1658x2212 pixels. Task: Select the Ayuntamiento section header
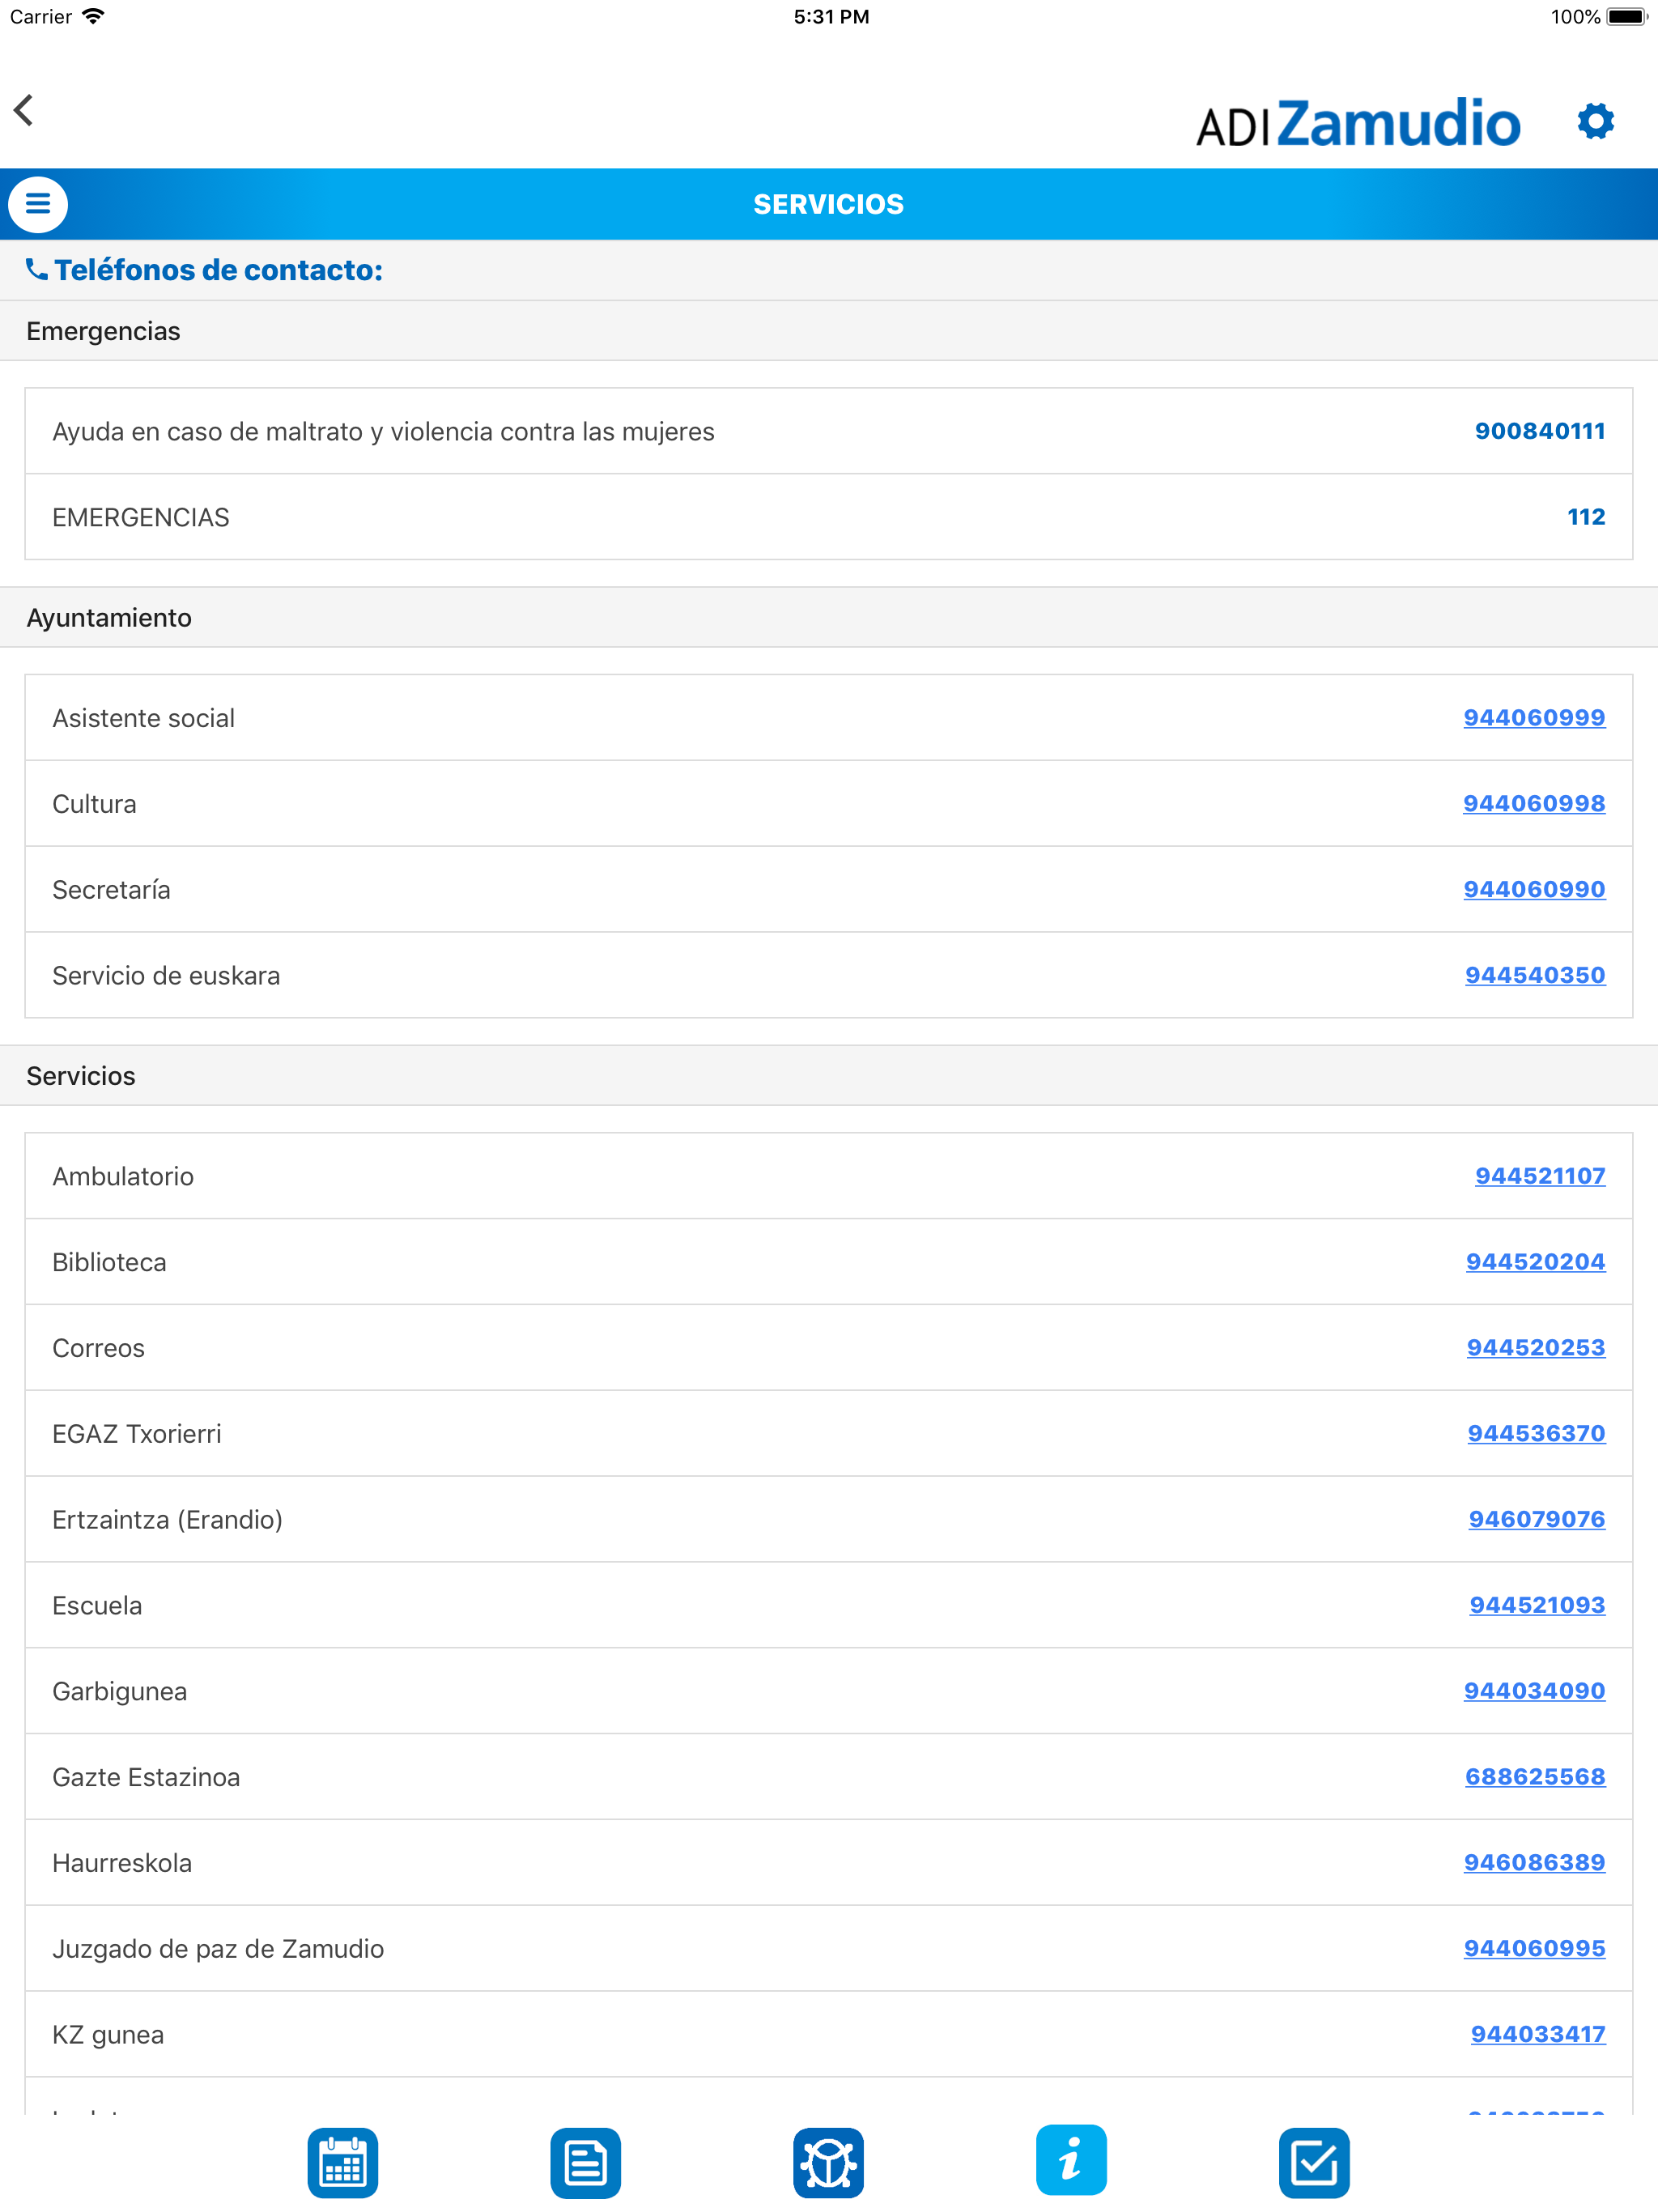tap(829, 618)
